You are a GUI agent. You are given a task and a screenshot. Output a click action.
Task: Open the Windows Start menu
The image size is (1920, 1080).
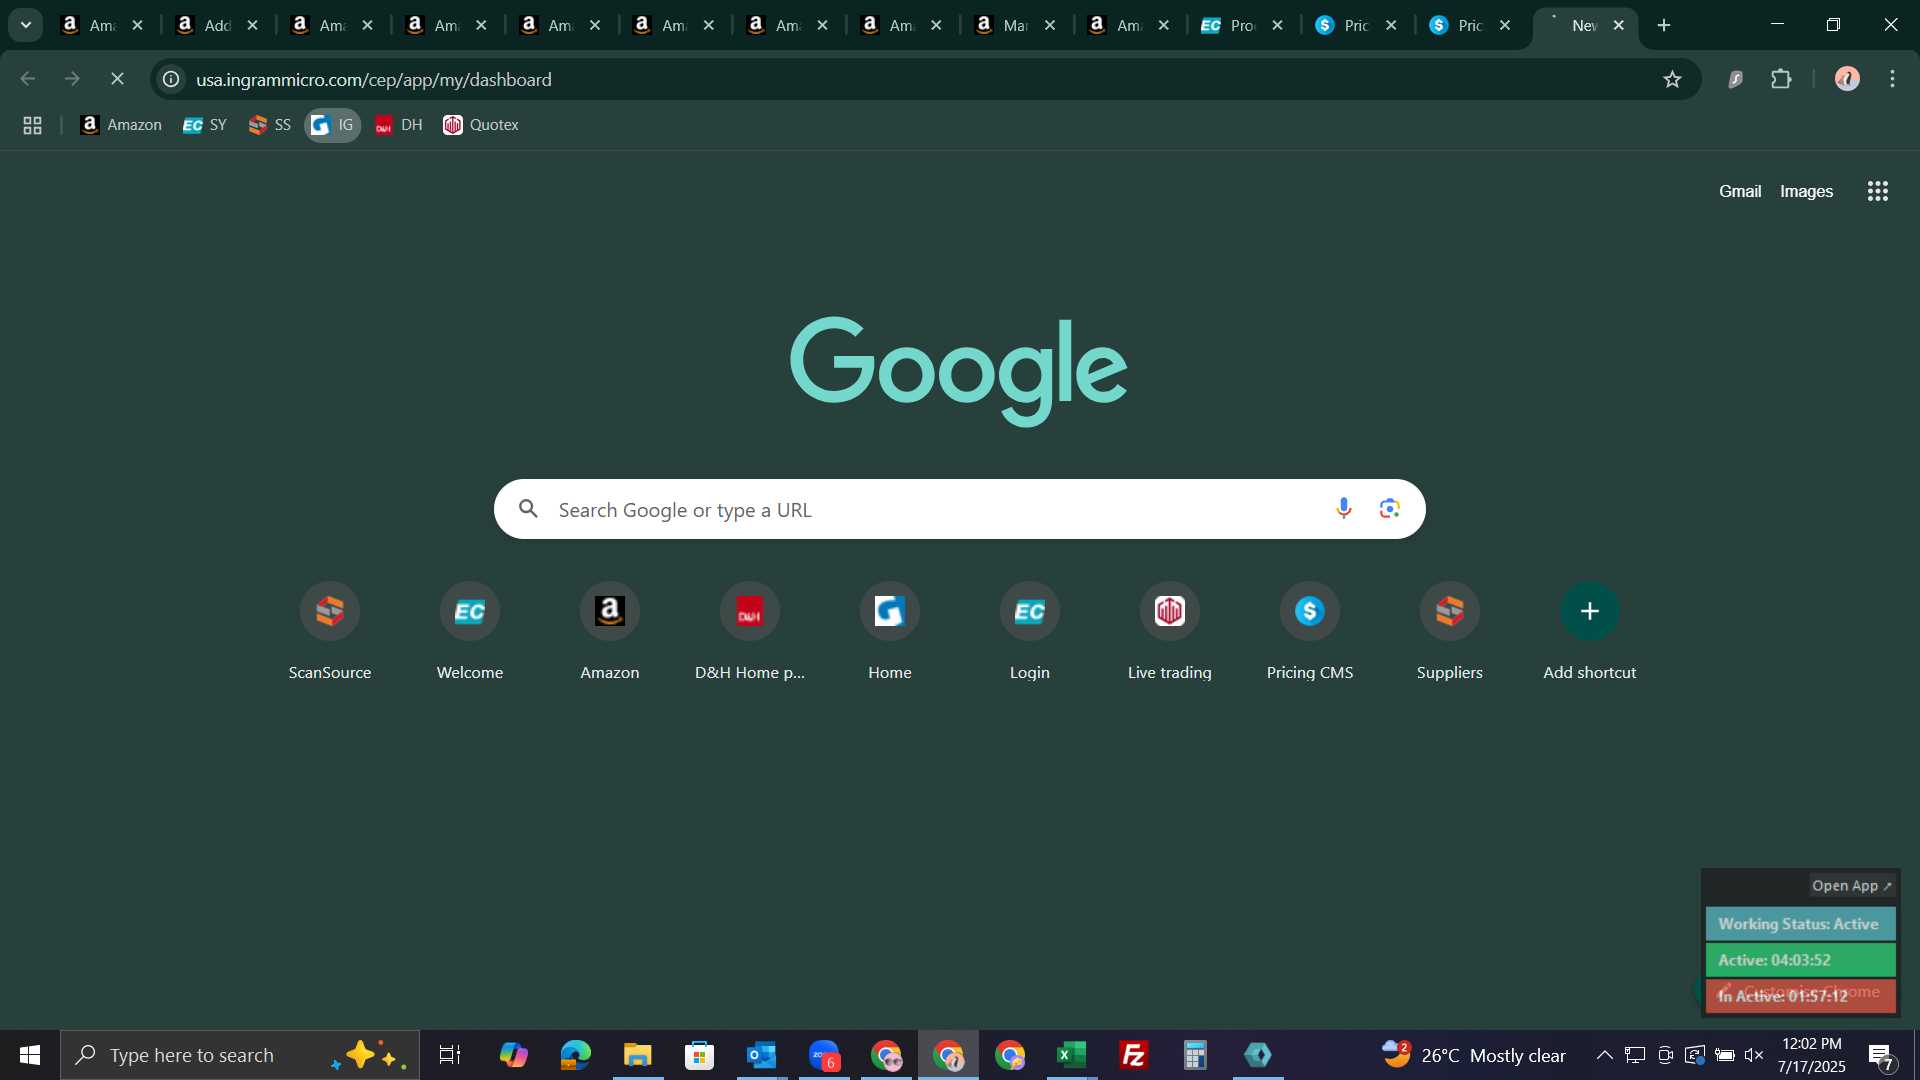tap(30, 1055)
